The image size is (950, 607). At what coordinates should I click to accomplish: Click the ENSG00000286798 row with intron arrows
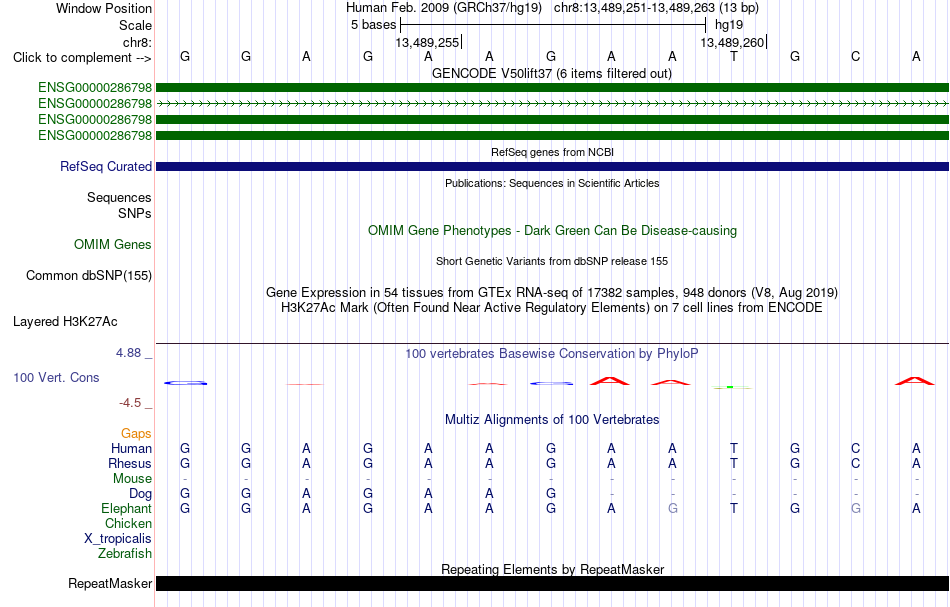coord(553,104)
